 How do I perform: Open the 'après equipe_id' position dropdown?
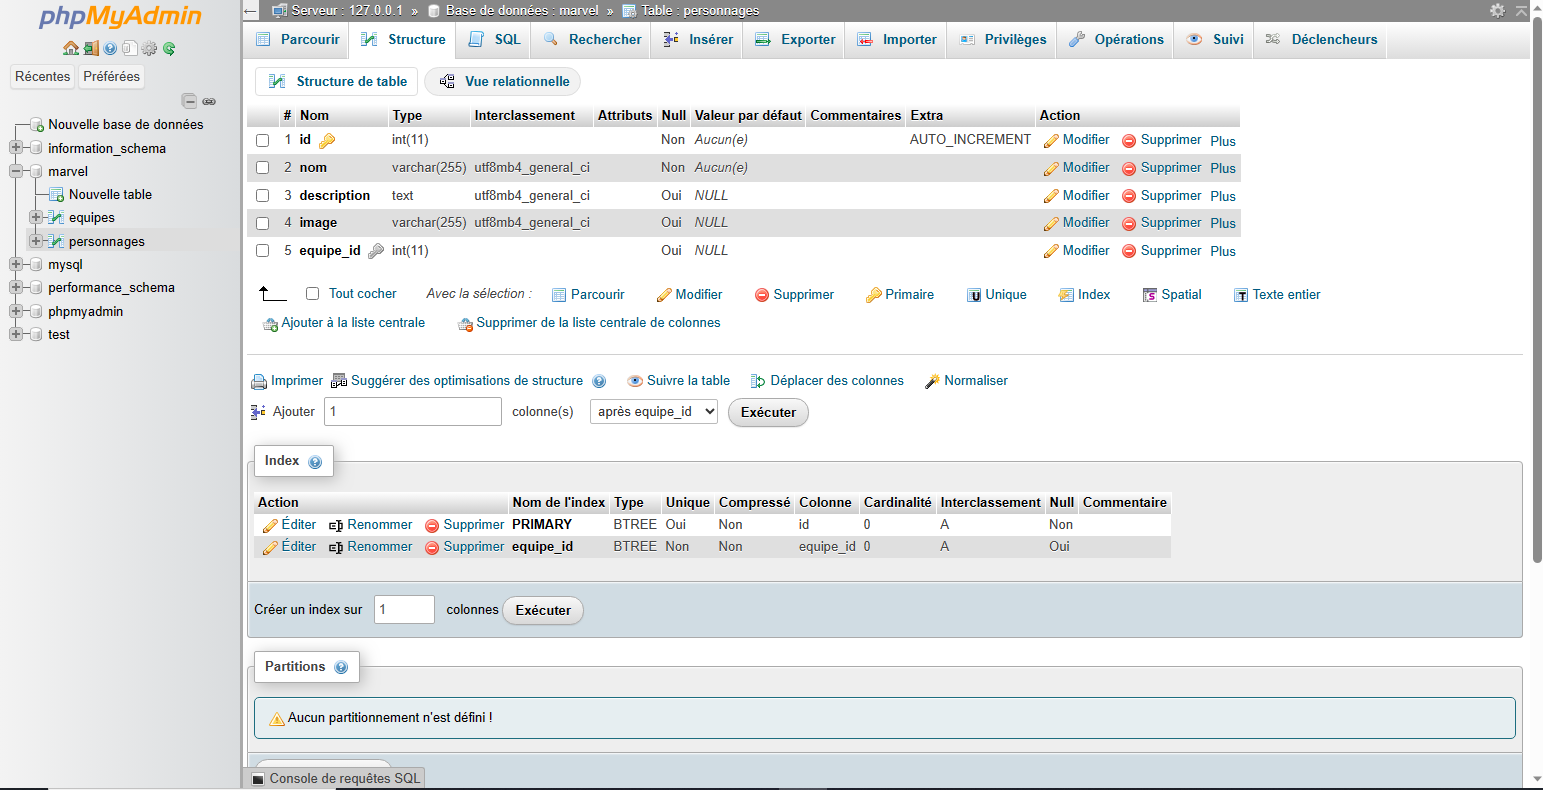coord(654,412)
